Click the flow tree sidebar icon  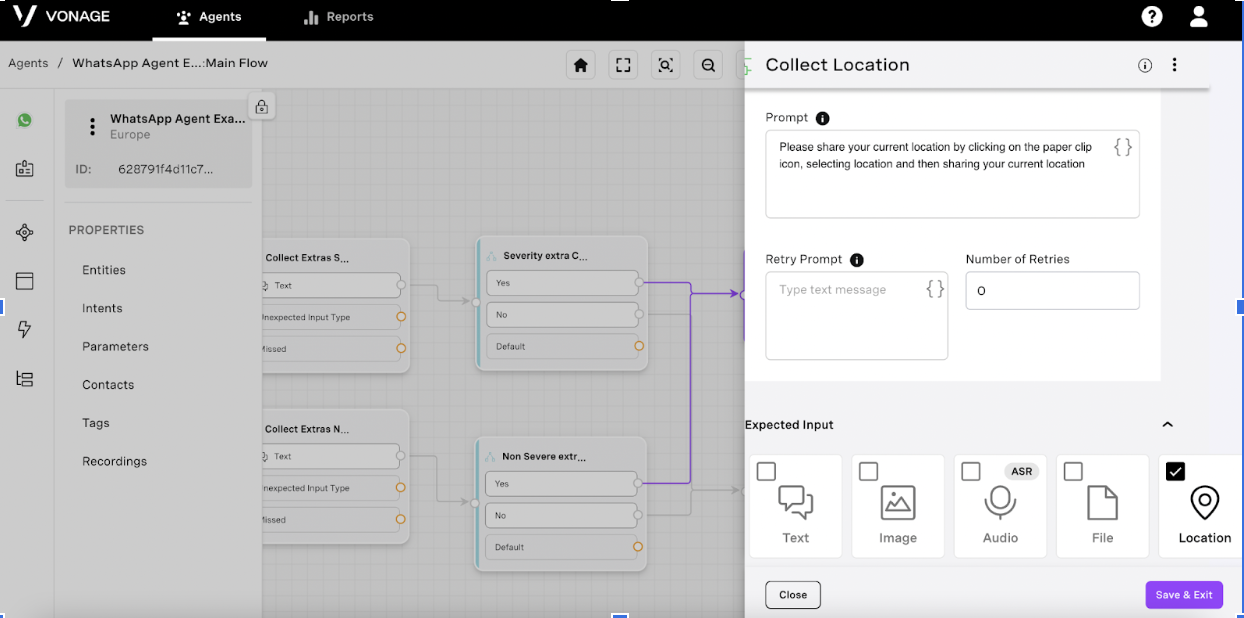[25, 378]
